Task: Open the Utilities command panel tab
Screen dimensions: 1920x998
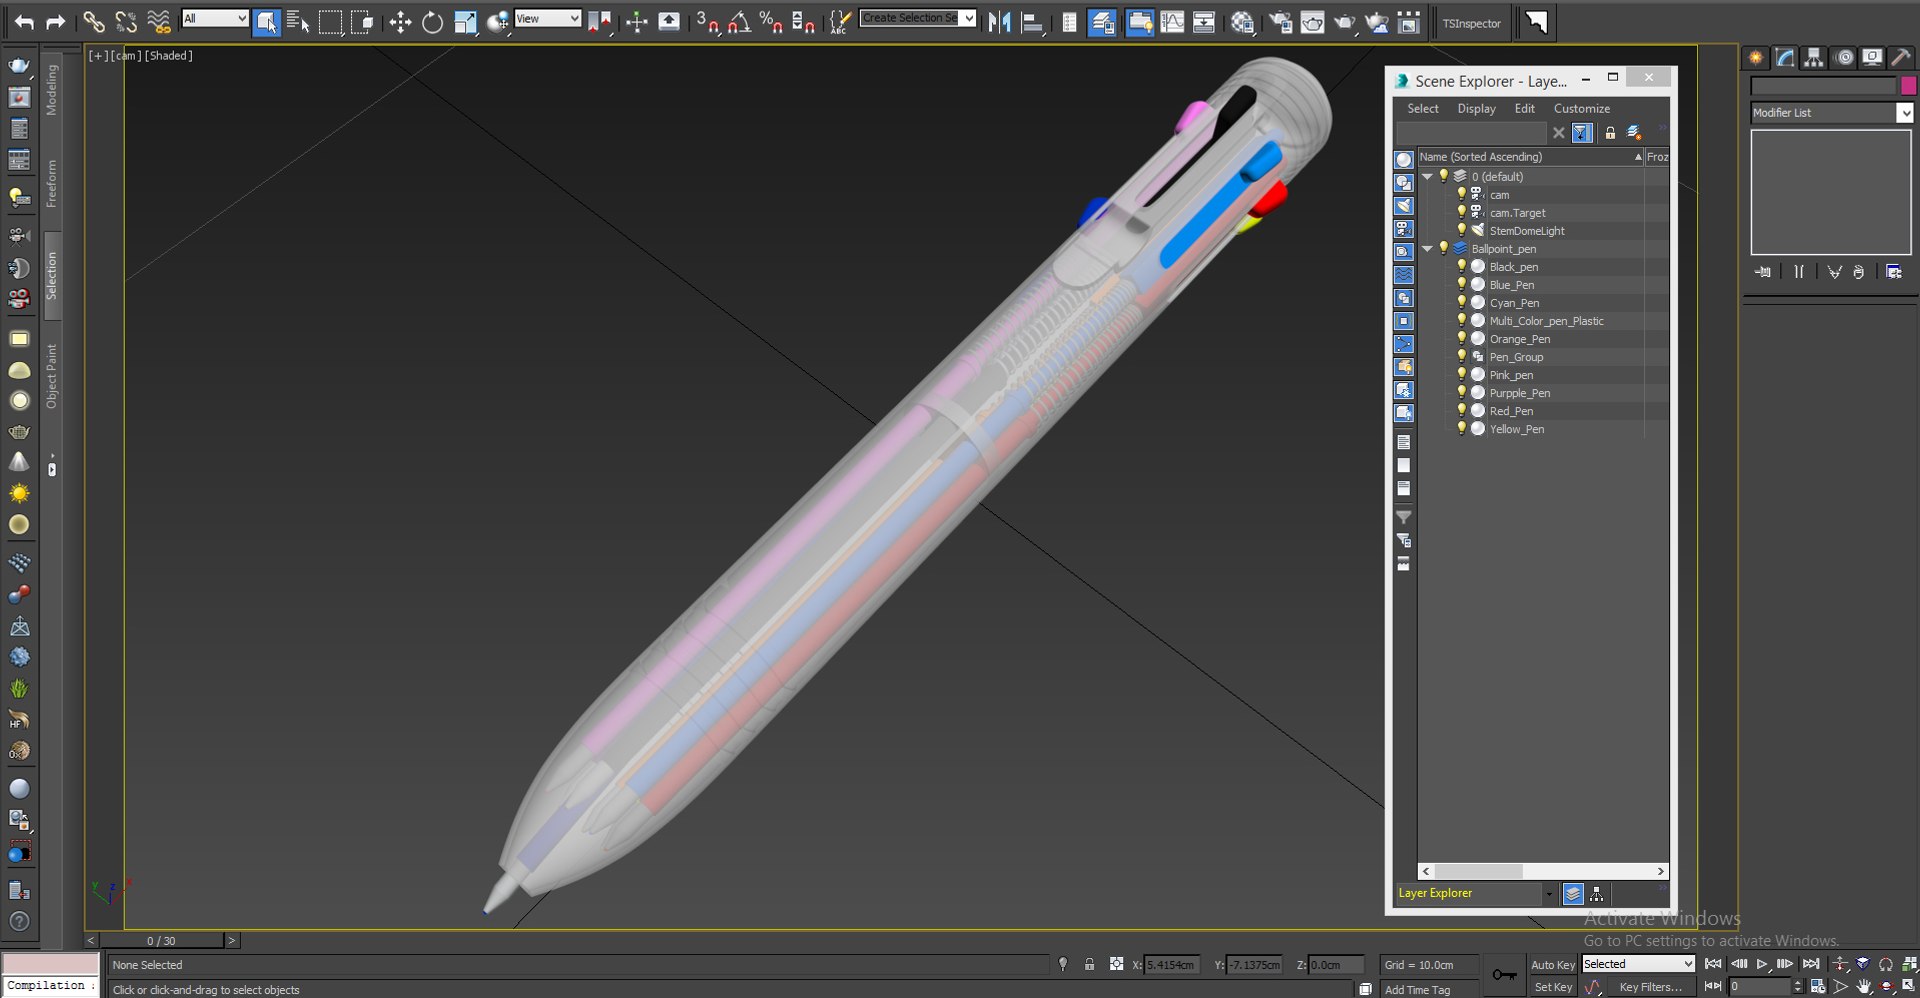Action: pyautogui.click(x=1901, y=58)
